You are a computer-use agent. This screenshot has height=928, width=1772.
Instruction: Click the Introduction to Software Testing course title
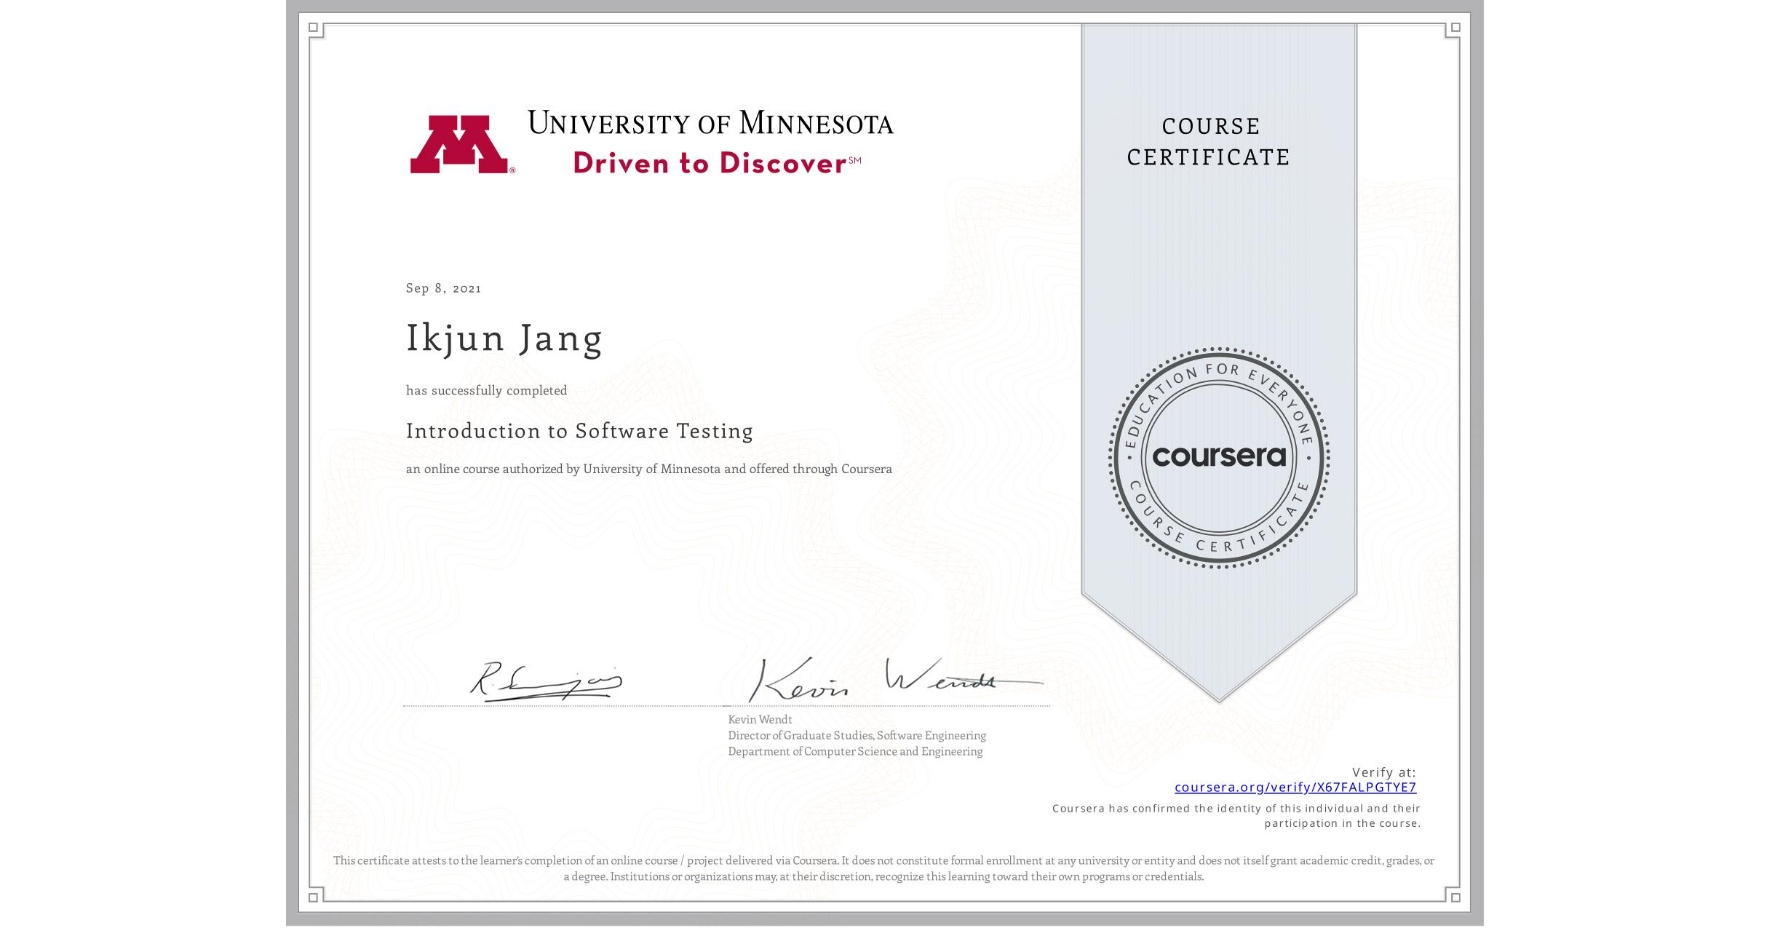coord(580,431)
